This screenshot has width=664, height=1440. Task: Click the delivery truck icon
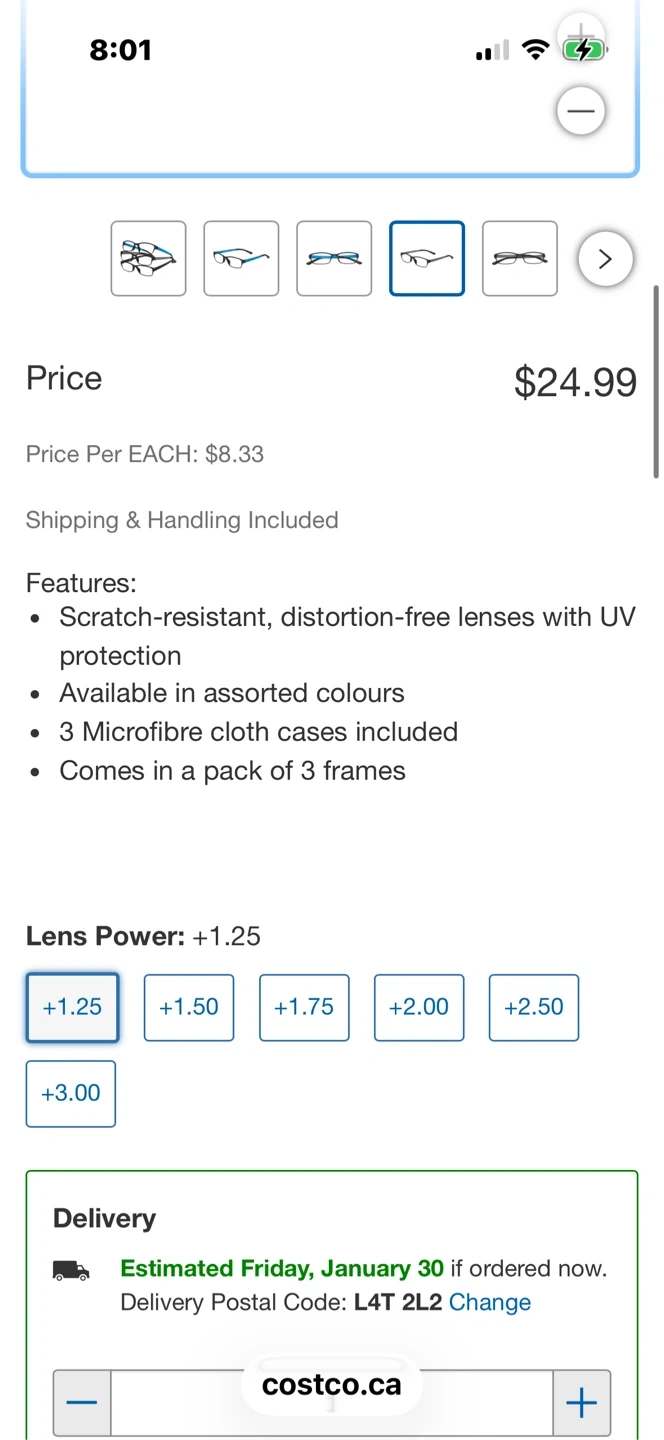[71, 1271]
